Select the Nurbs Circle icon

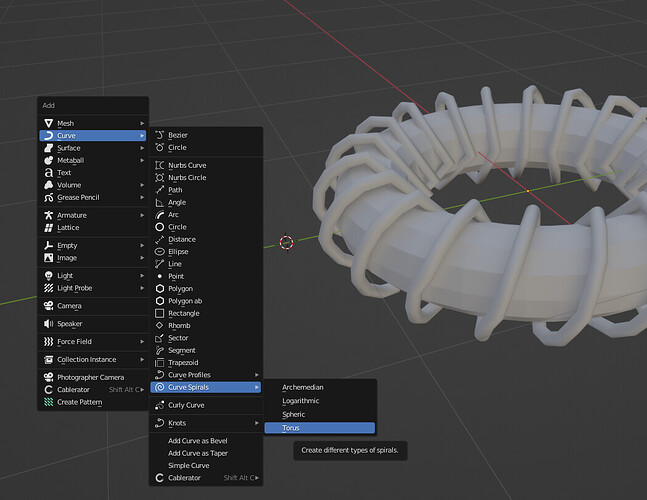coord(159,177)
